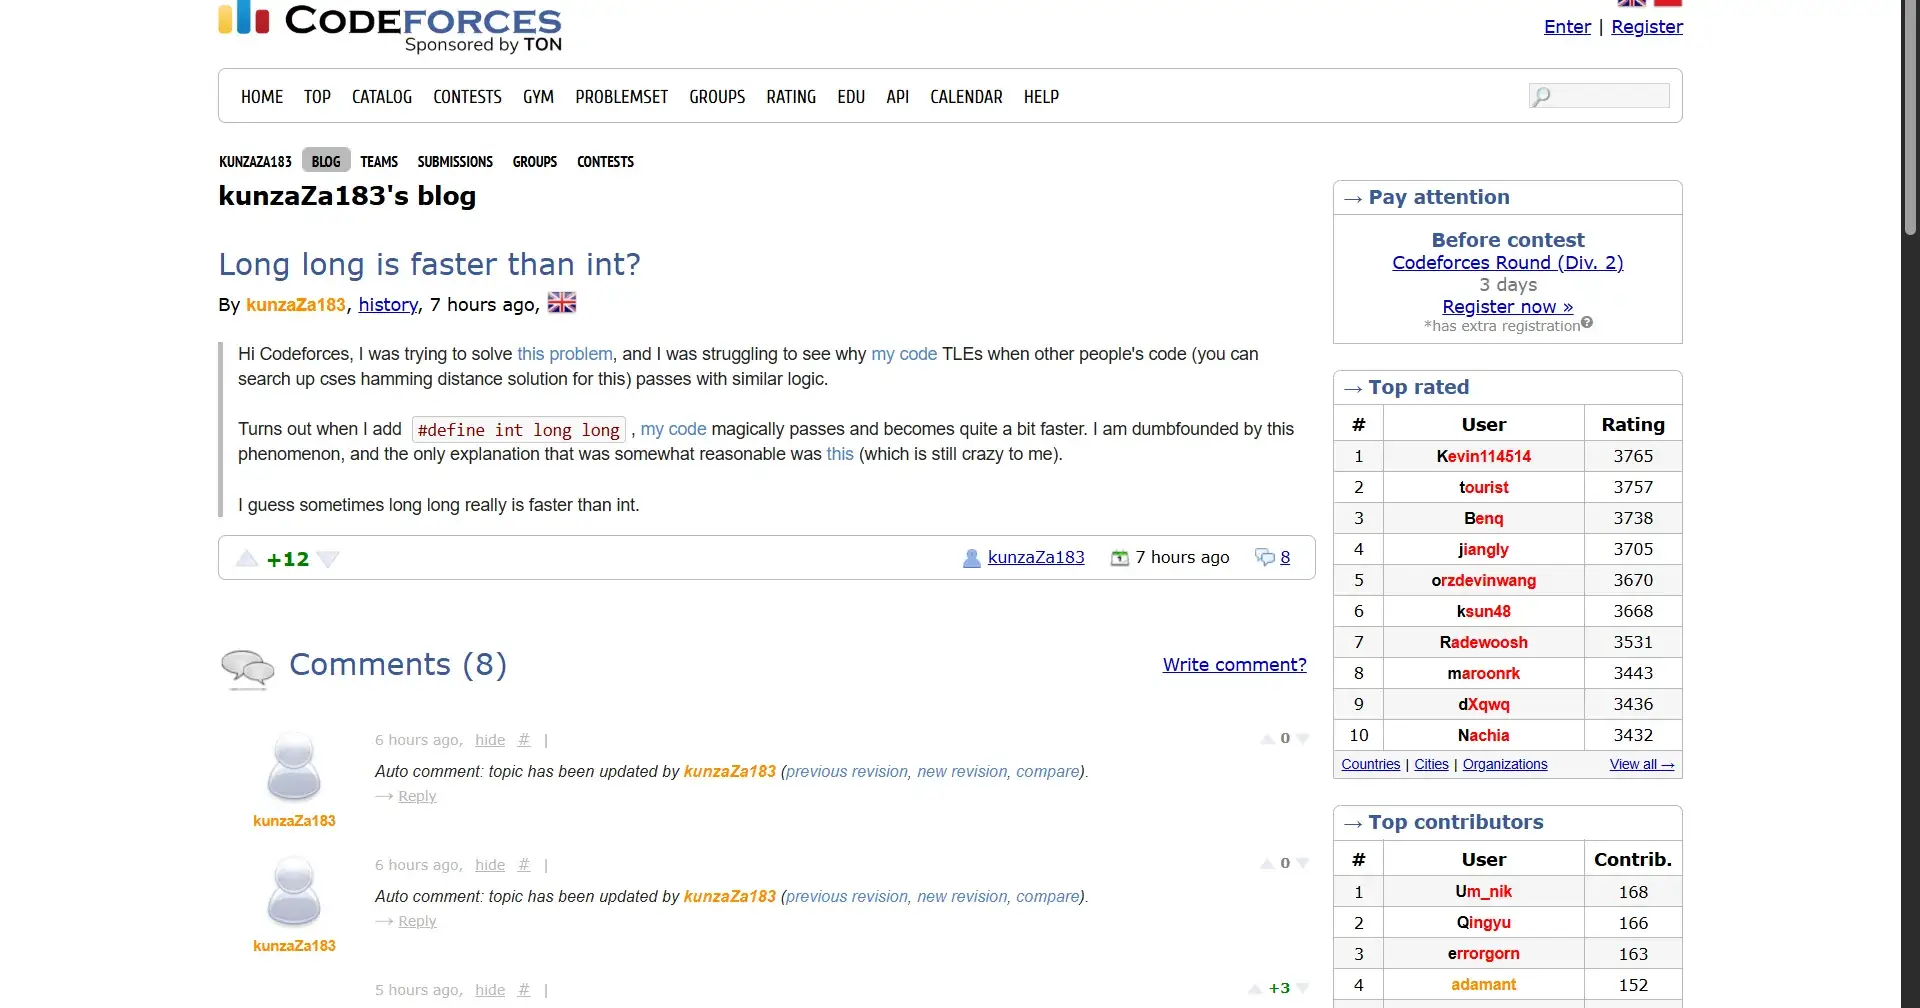Screen dimensions: 1920x1008
Task: Switch to the SUBMISSIONS profile tab
Action: coord(455,161)
